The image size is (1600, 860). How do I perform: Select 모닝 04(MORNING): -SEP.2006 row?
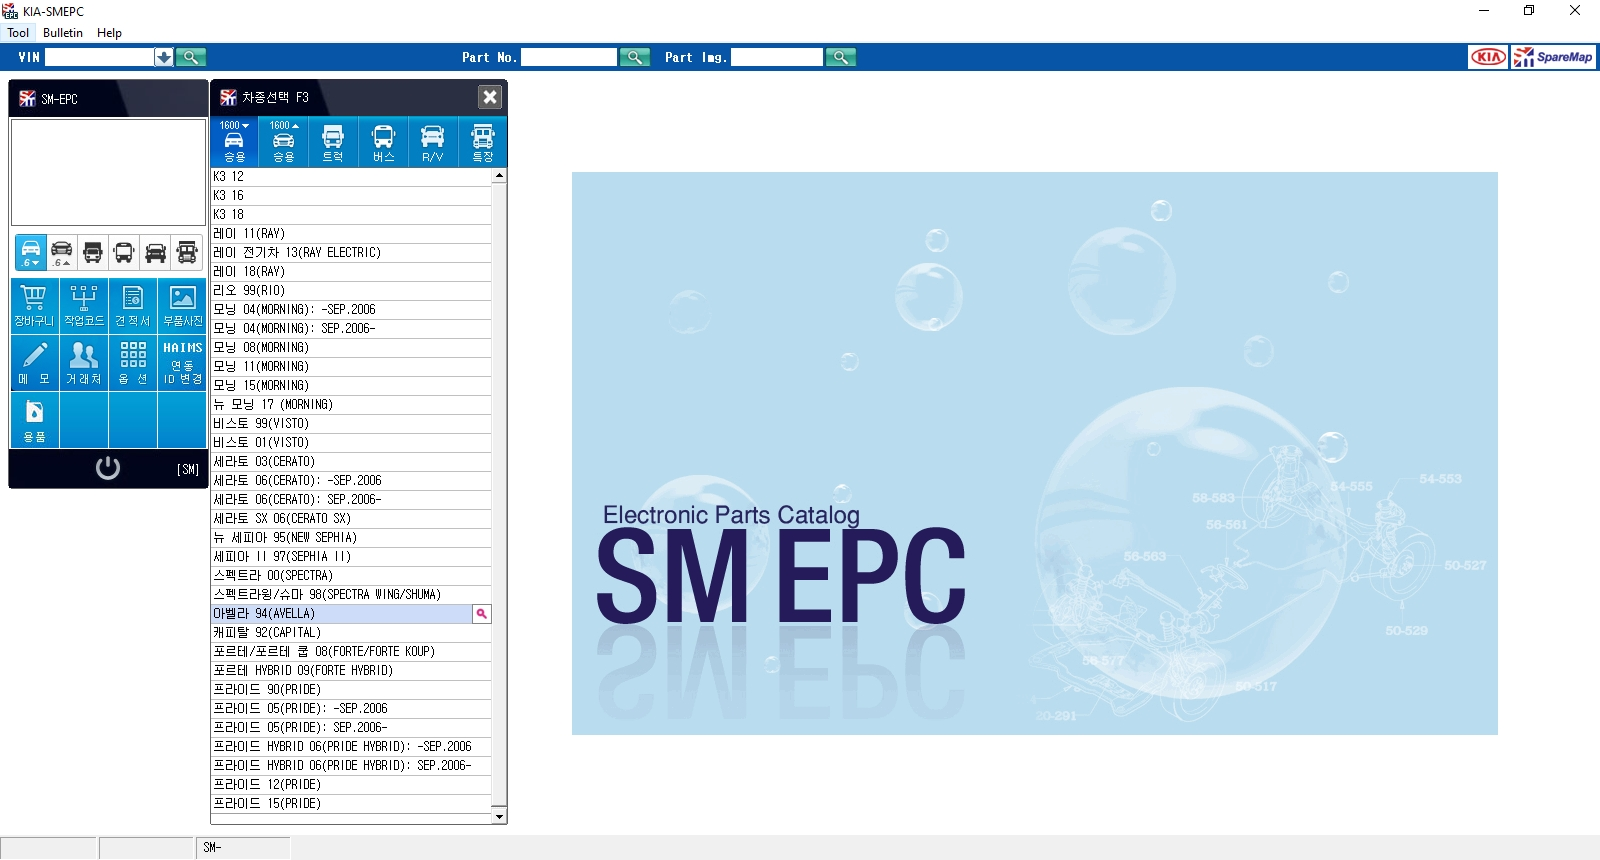coord(351,309)
